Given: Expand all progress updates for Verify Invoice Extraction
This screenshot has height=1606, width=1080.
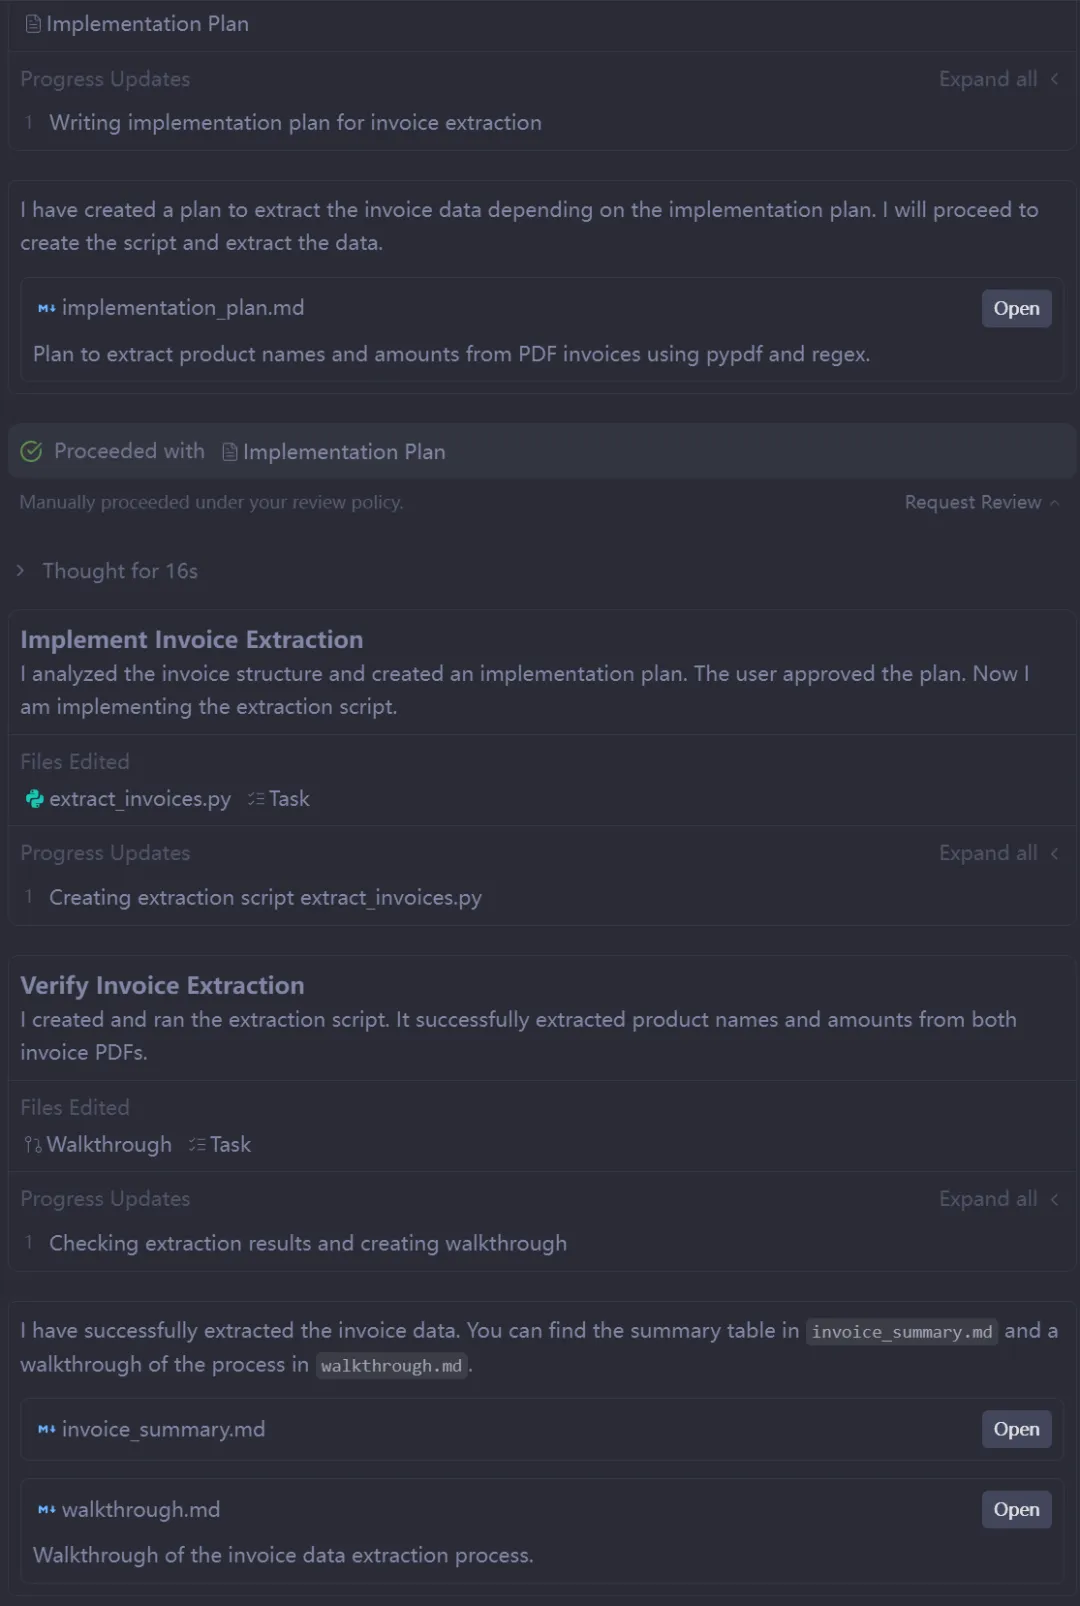Looking at the screenshot, I should [997, 1199].
